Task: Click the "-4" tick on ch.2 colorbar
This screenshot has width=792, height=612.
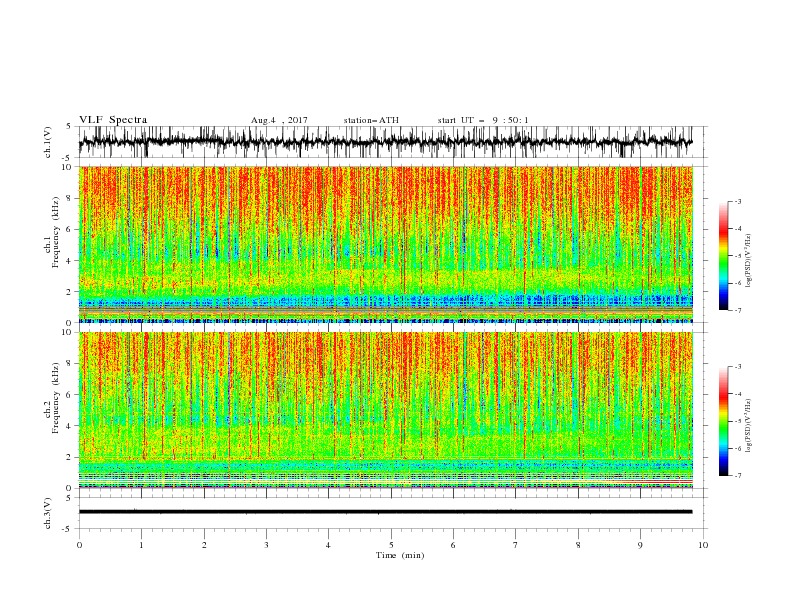Action: (x=738, y=394)
